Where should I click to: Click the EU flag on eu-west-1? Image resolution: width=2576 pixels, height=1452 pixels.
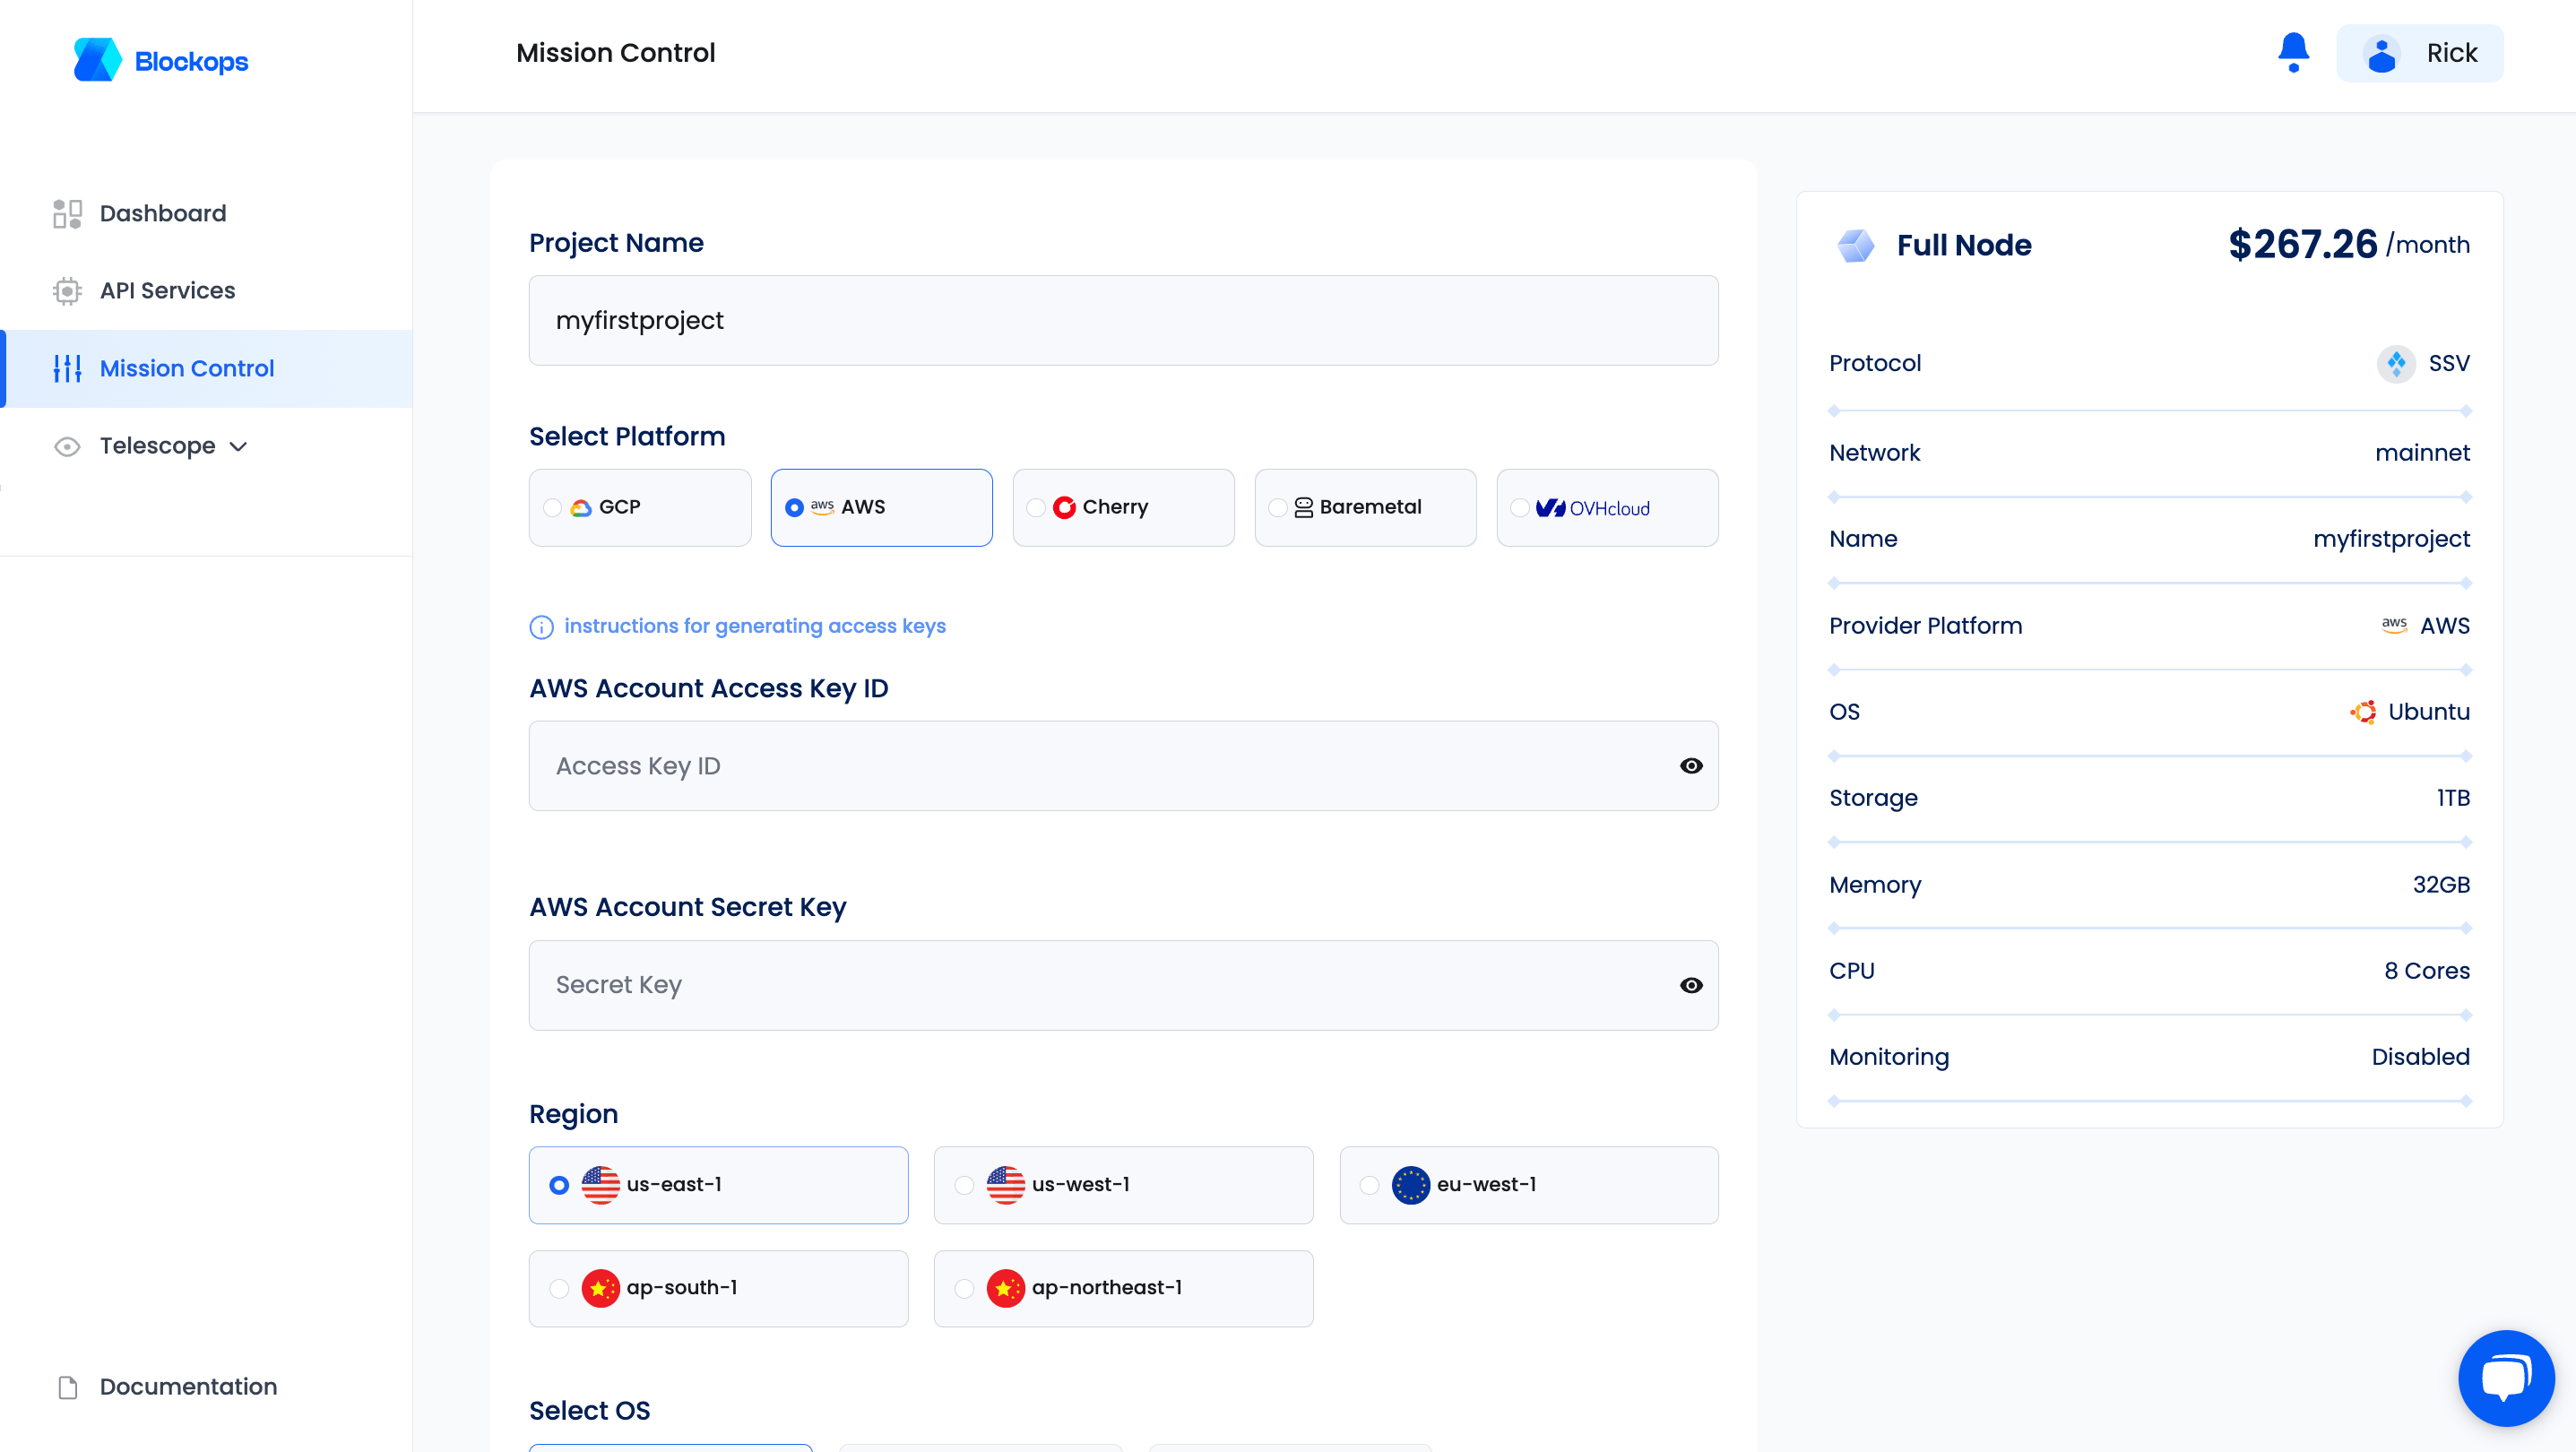pyautogui.click(x=1411, y=1185)
